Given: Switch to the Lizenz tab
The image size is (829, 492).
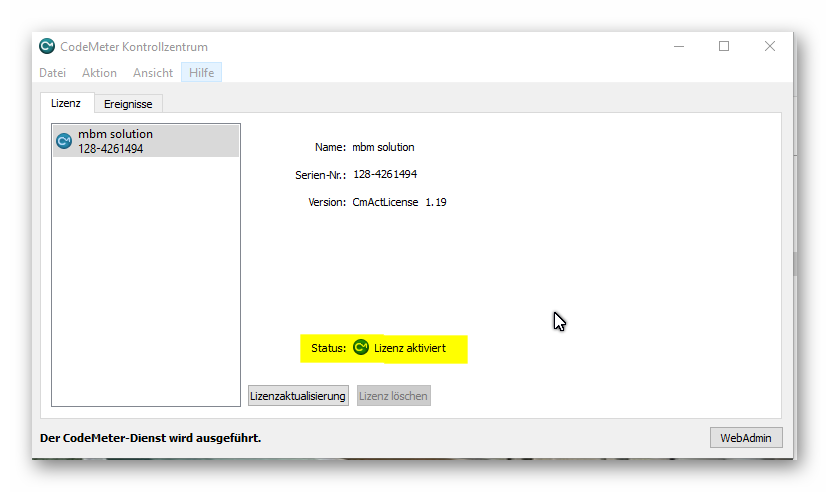Looking at the screenshot, I should pyautogui.click(x=66, y=103).
